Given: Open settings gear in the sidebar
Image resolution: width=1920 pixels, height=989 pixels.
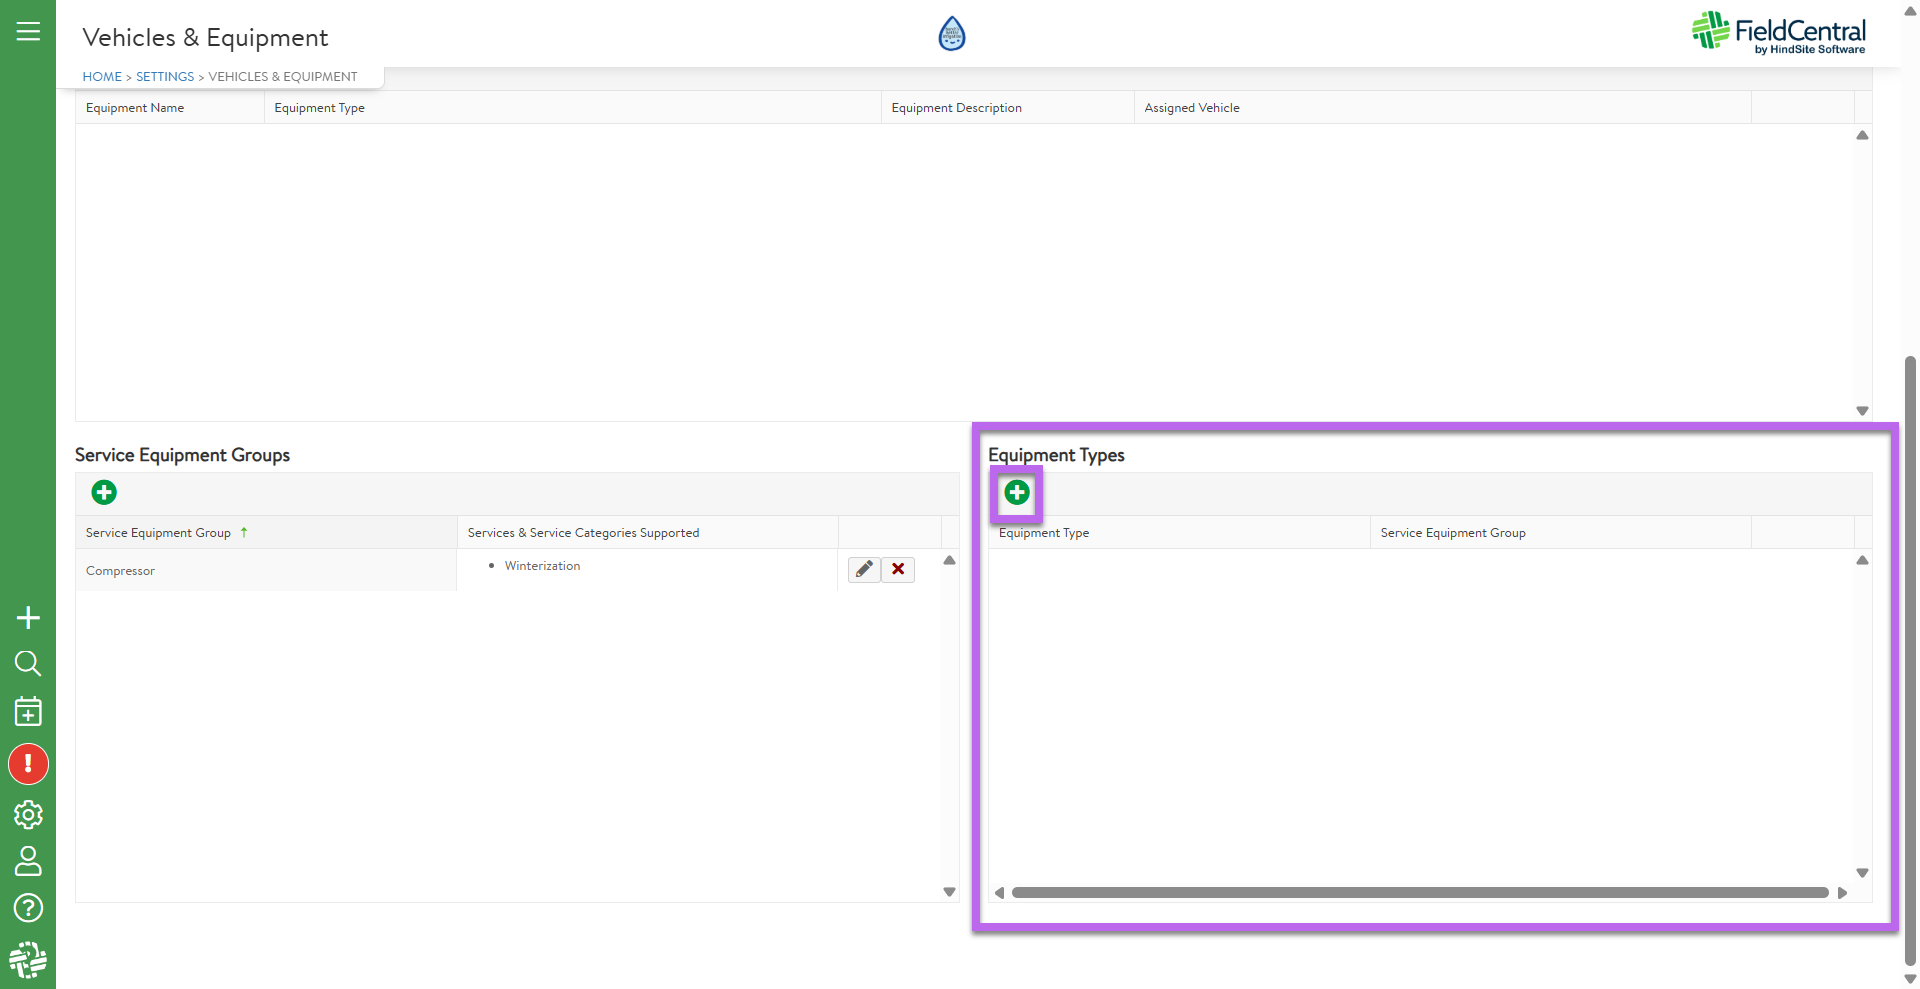Looking at the screenshot, I should (x=28, y=815).
